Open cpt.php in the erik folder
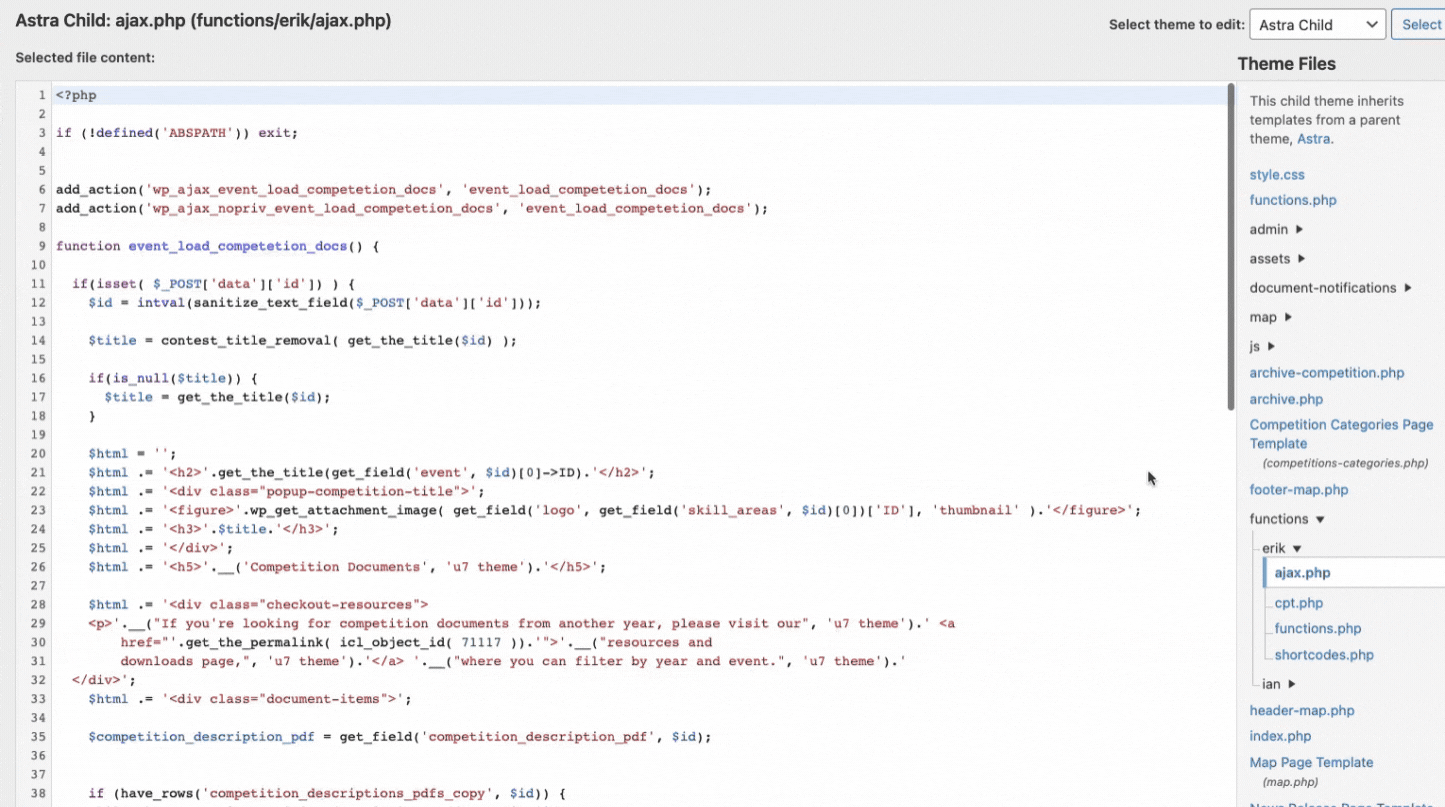The height and width of the screenshot is (807, 1445). click(x=1299, y=603)
